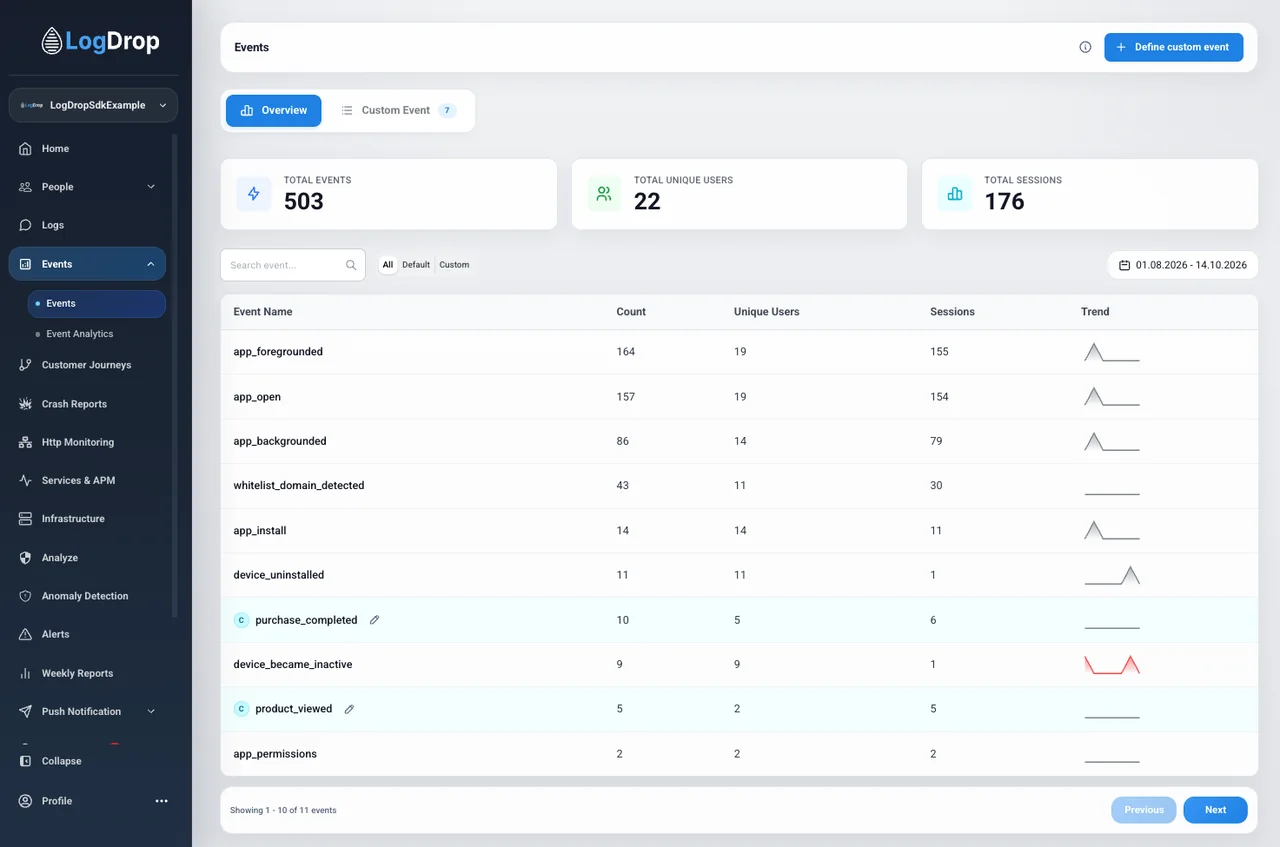Open the date range picker 01.08.2026 - 14.10.2026
1280x847 pixels.
(x=1183, y=265)
